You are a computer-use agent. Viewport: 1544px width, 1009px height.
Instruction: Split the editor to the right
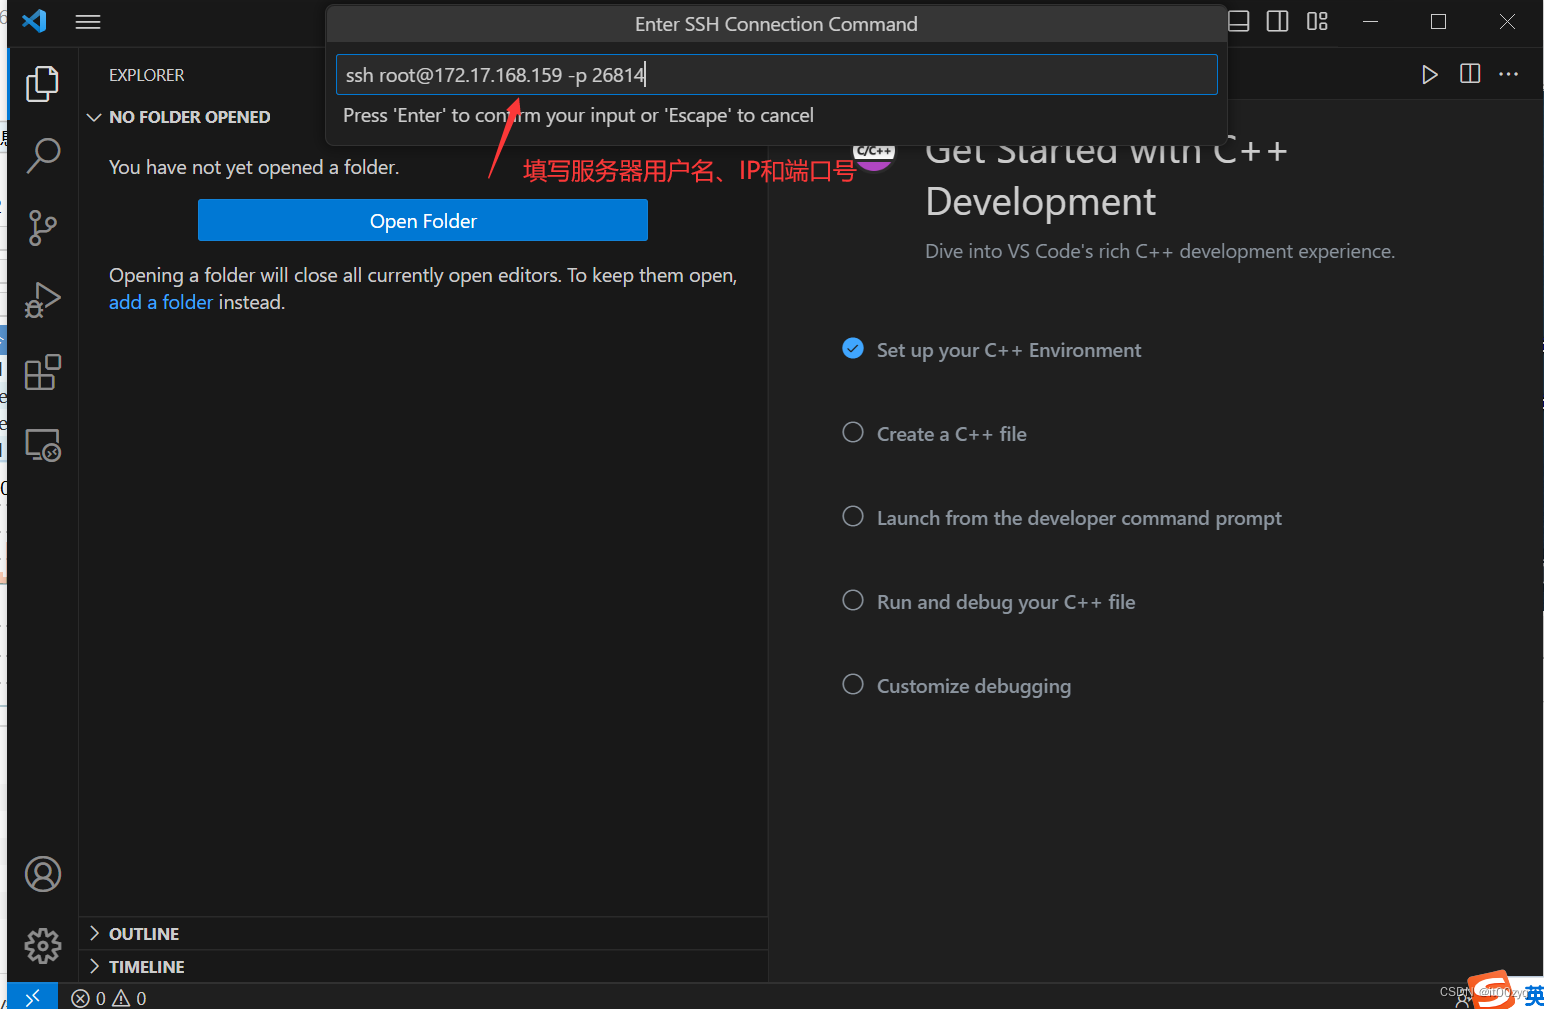[1470, 74]
